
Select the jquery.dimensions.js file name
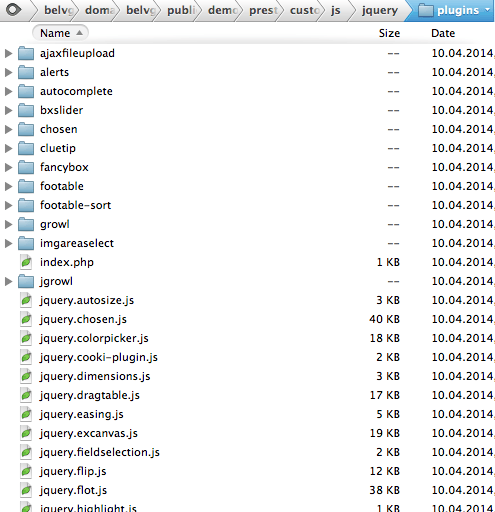(95, 376)
